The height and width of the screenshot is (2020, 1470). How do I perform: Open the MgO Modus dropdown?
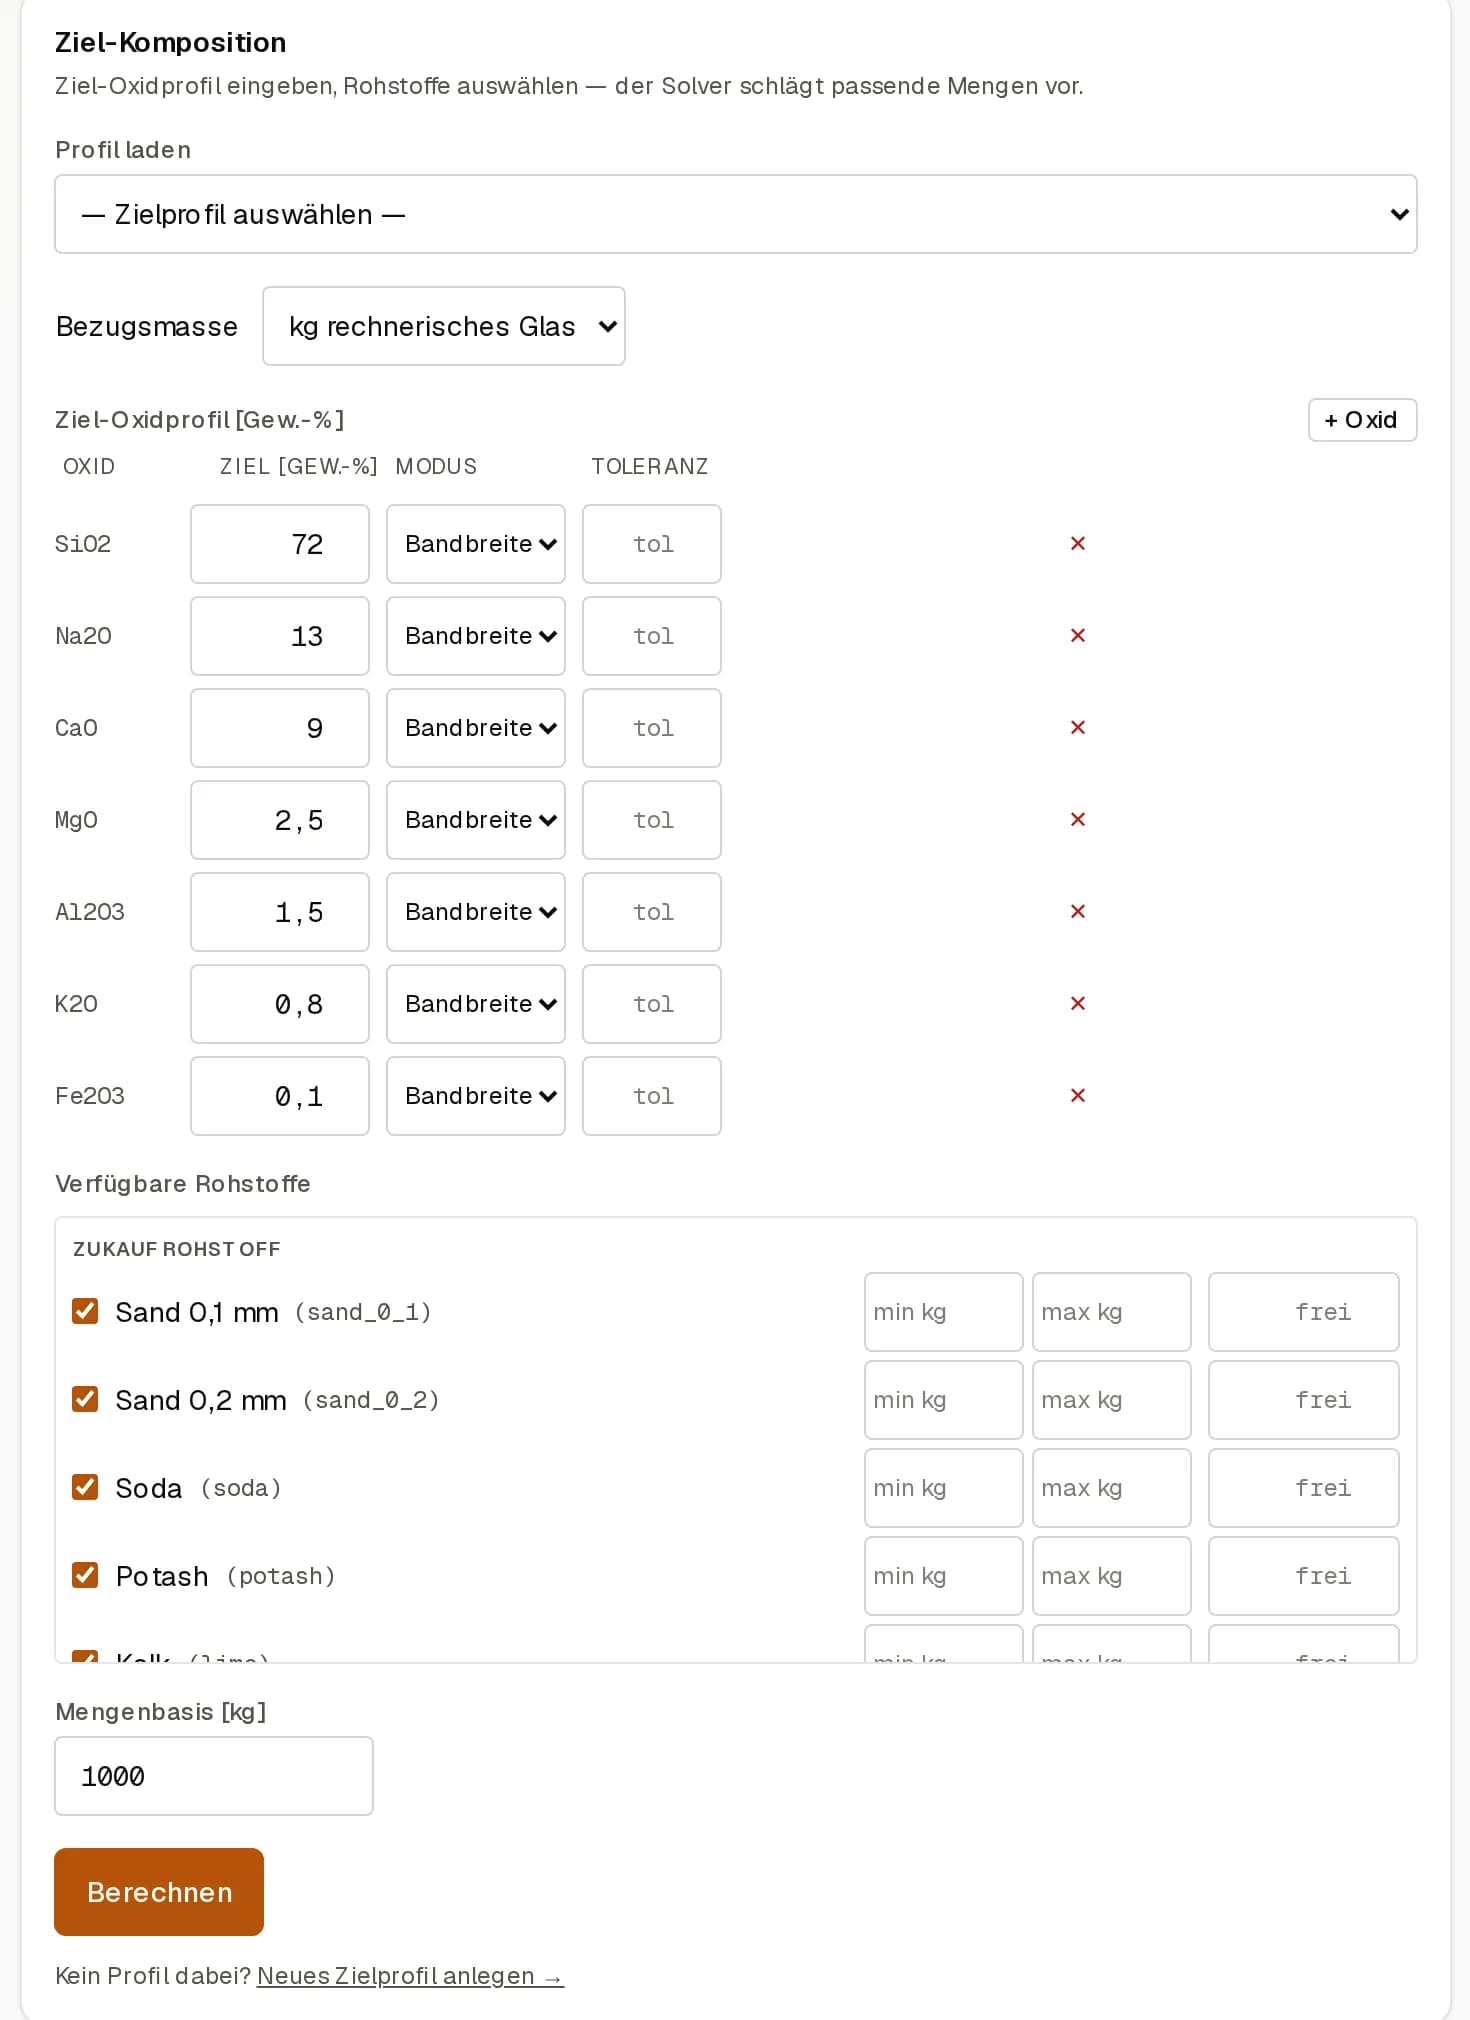click(476, 820)
